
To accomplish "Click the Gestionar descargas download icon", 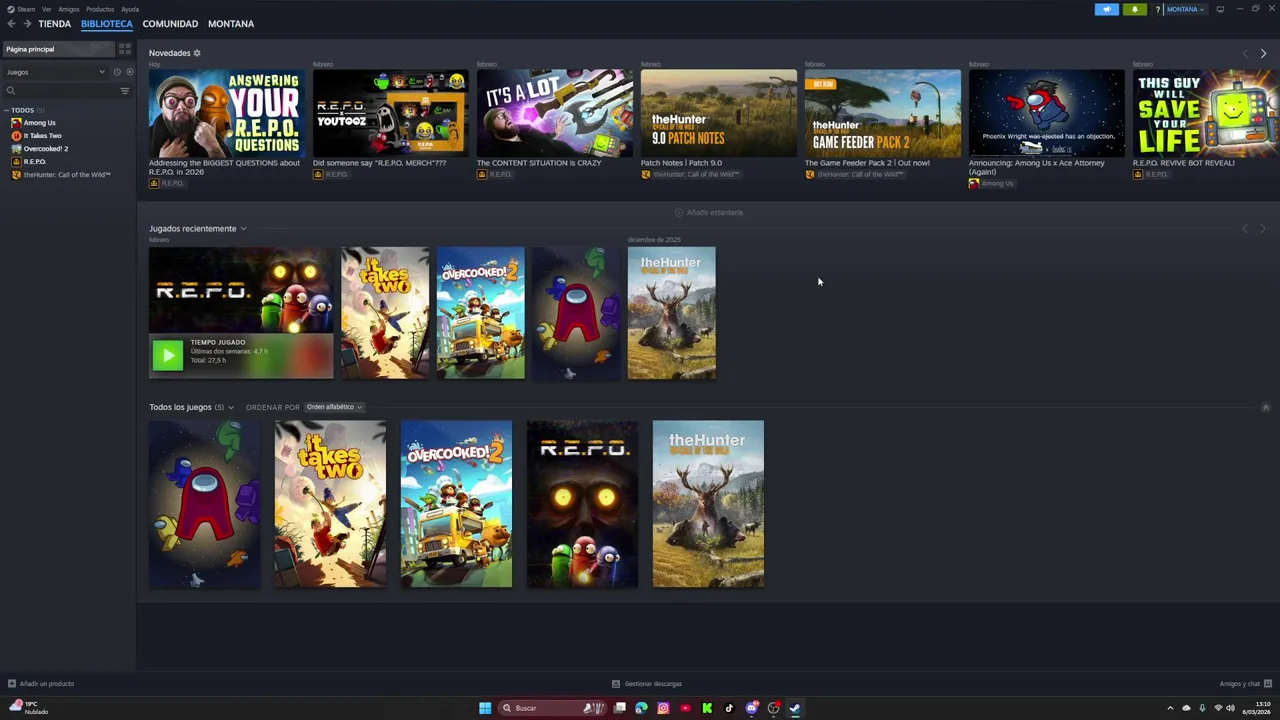I will point(616,684).
